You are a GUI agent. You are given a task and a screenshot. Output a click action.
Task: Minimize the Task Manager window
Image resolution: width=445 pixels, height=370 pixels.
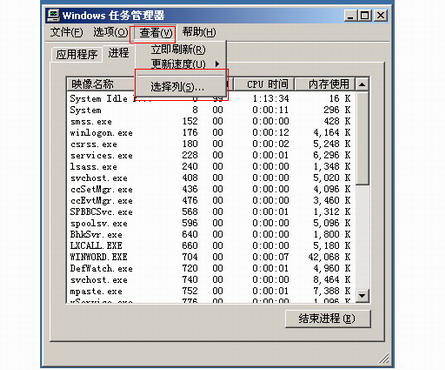(350, 15)
